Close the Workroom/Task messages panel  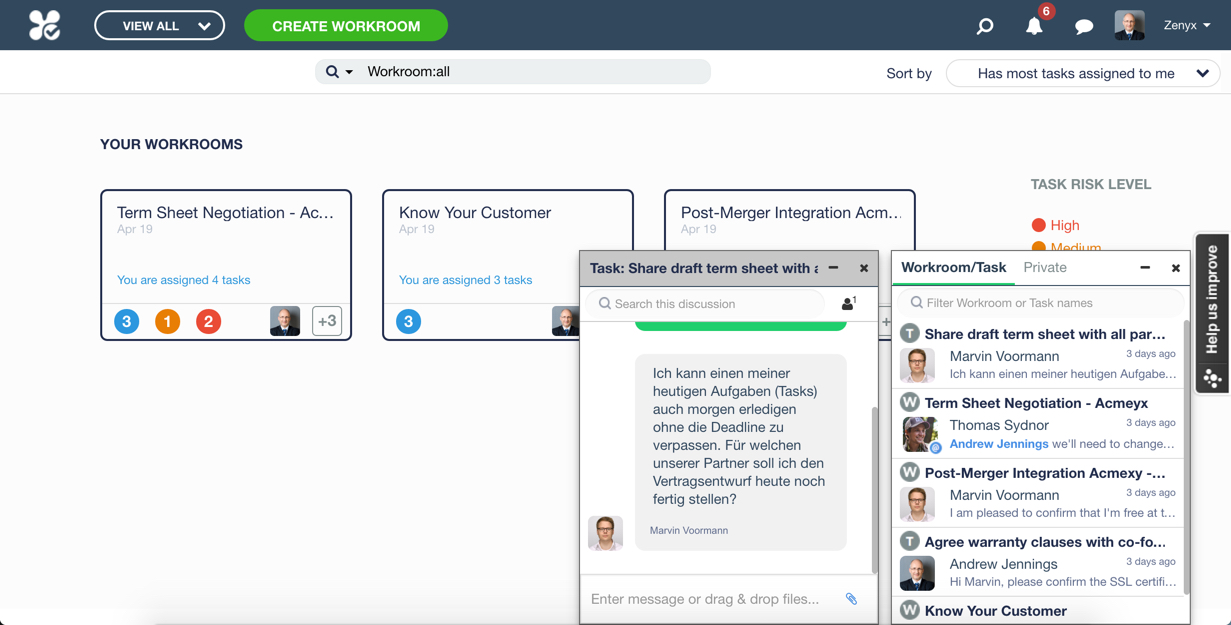[1176, 268]
